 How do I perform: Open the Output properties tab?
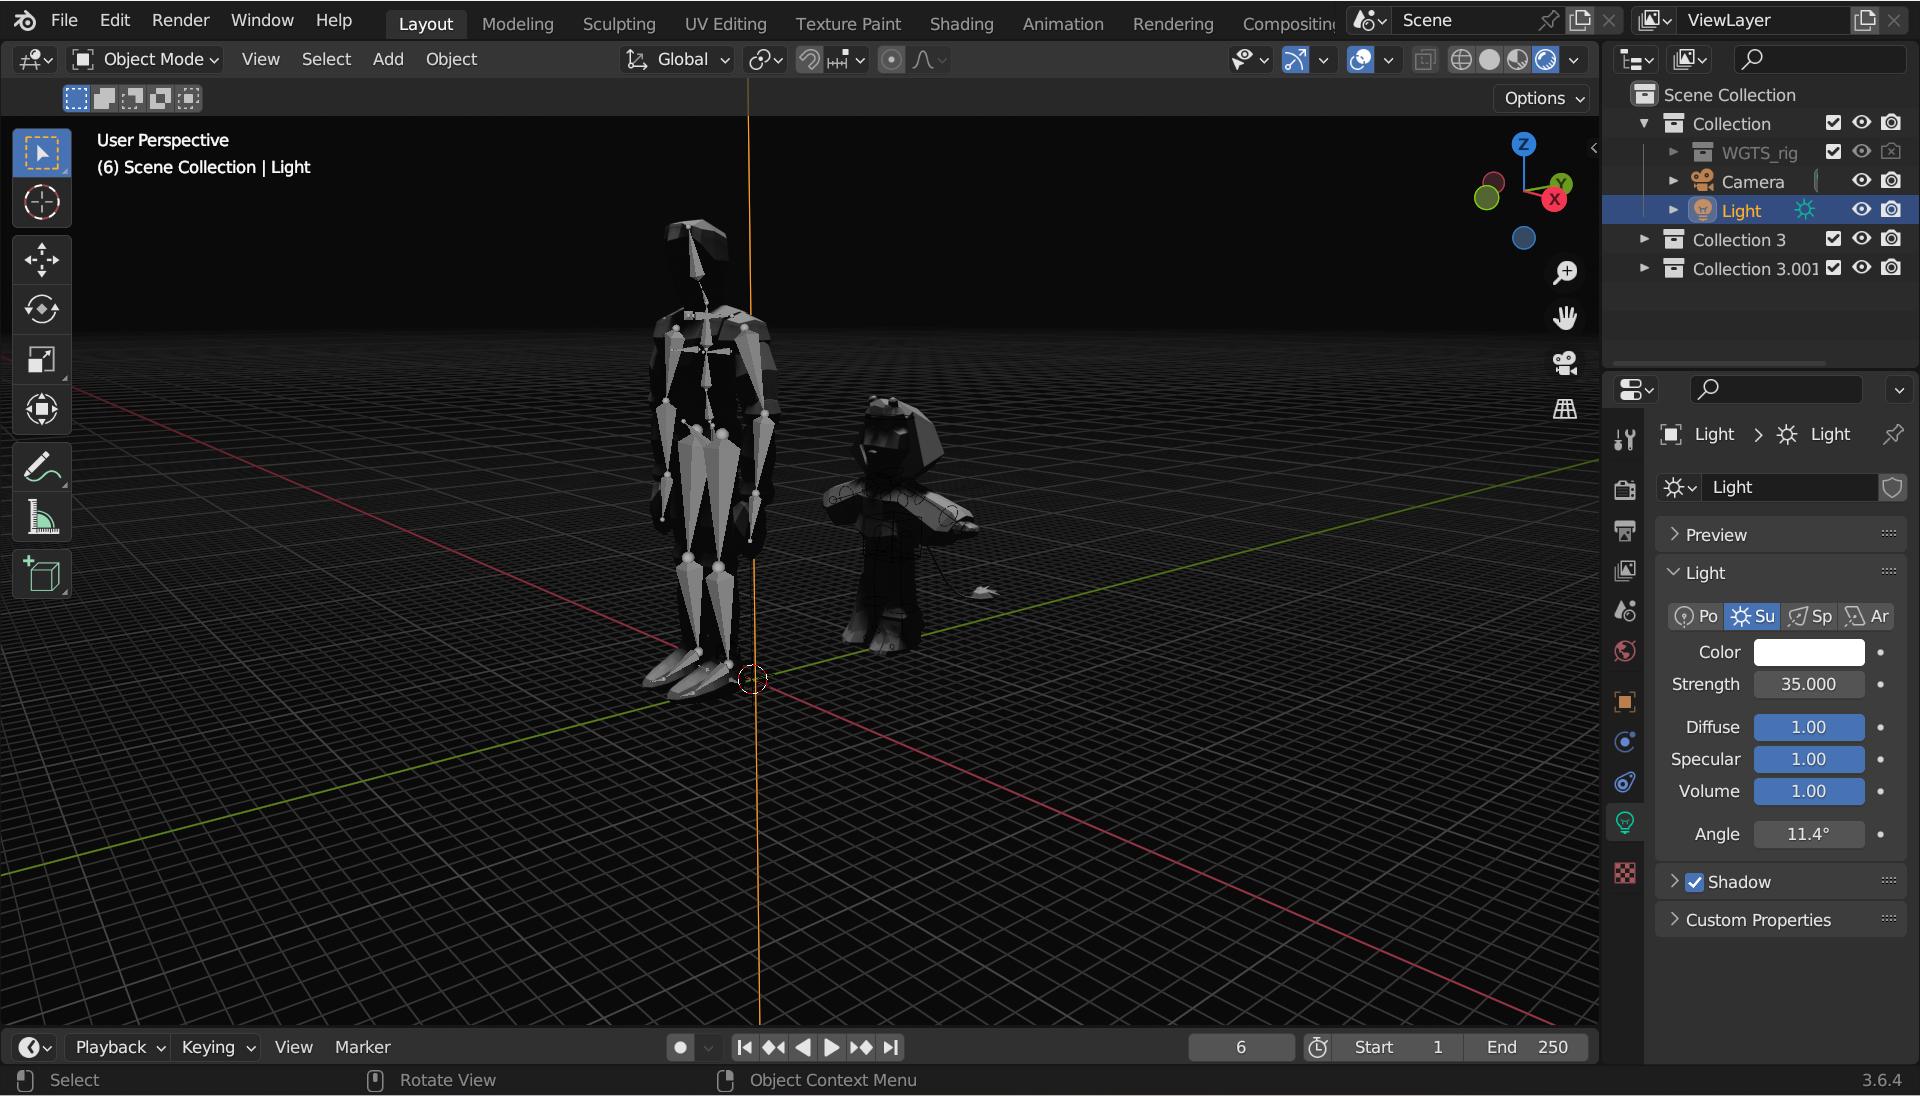[x=1625, y=530]
